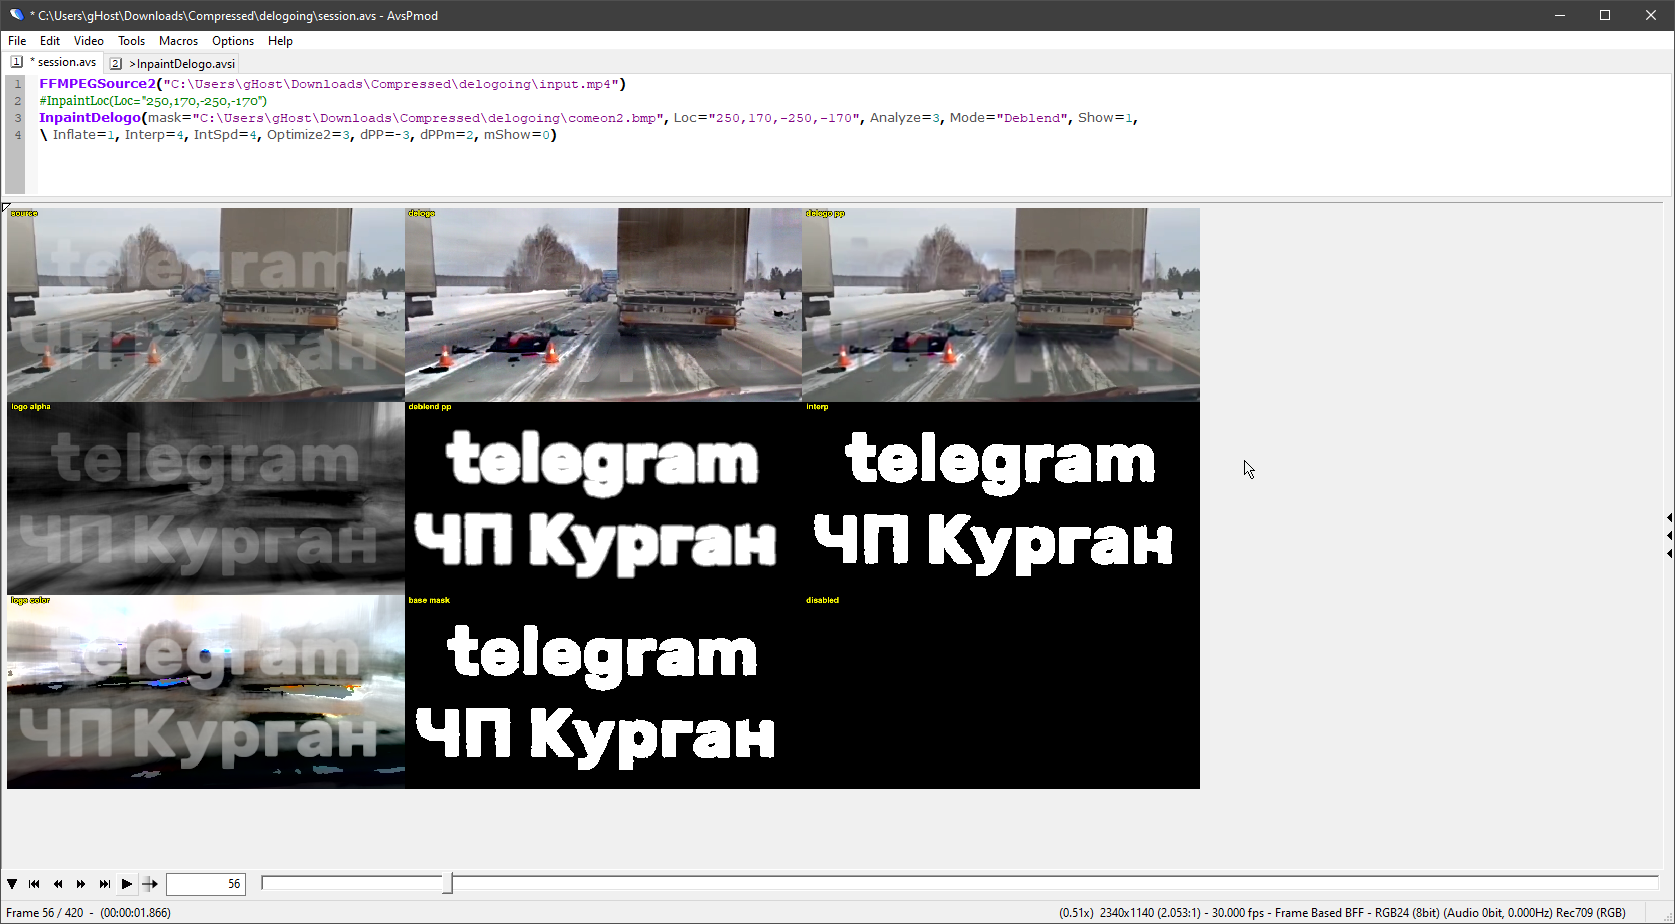Open the Help menu
This screenshot has height=924, width=1675.
(x=280, y=41)
